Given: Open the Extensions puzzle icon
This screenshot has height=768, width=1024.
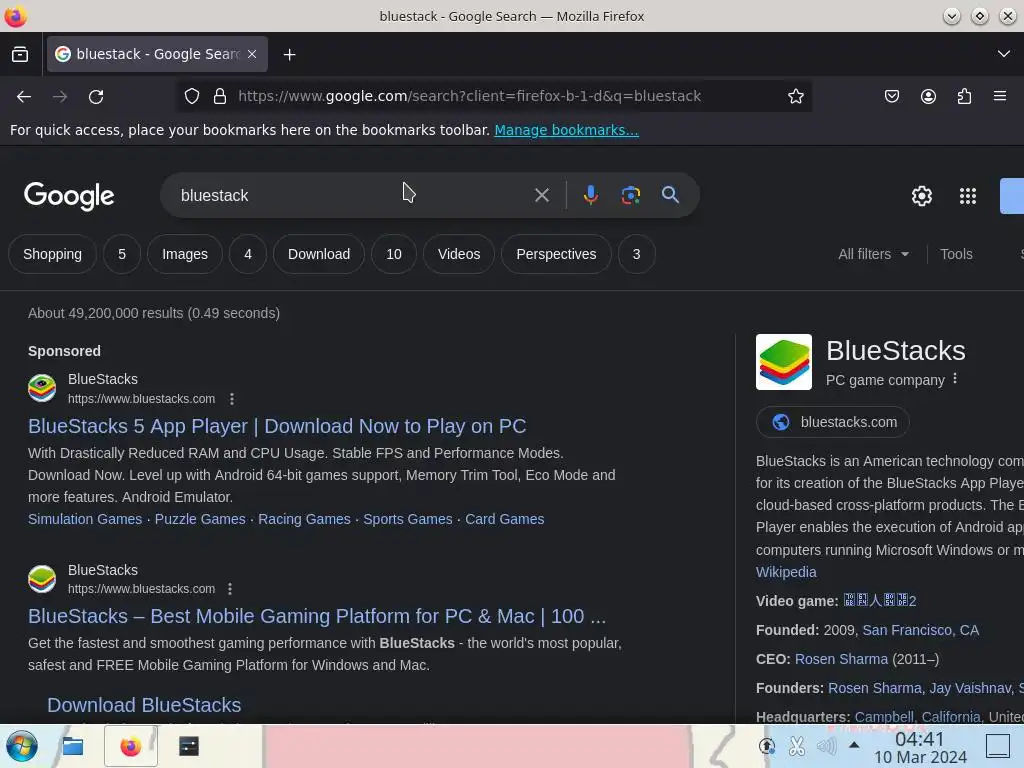Looking at the screenshot, I should 964,97.
